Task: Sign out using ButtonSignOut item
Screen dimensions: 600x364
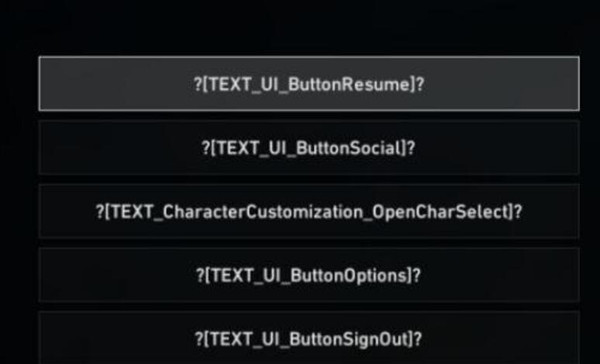Action: click(x=309, y=338)
